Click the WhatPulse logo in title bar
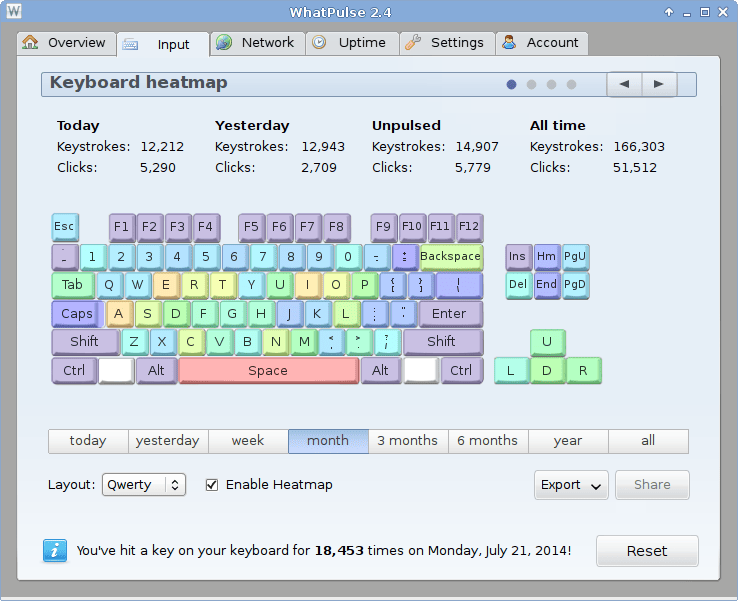This screenshot has height=601, width=738. [13, 12]
